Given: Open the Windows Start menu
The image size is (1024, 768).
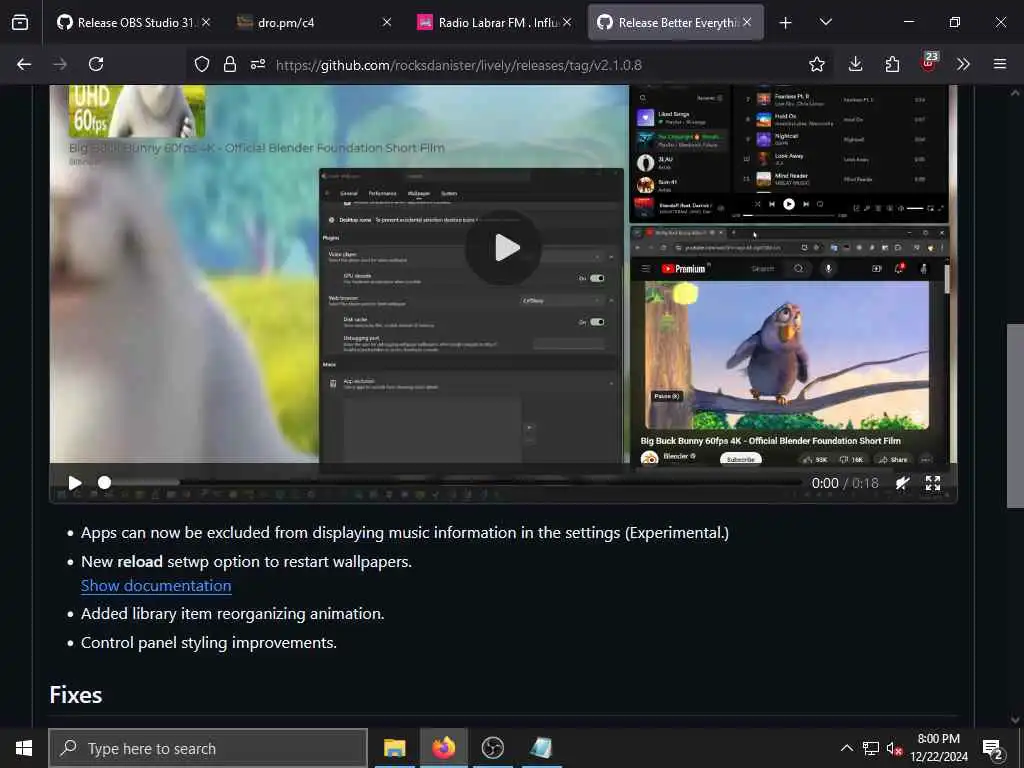Looking at the screenshot, I should pyautogui.click(x=24, y=748).
